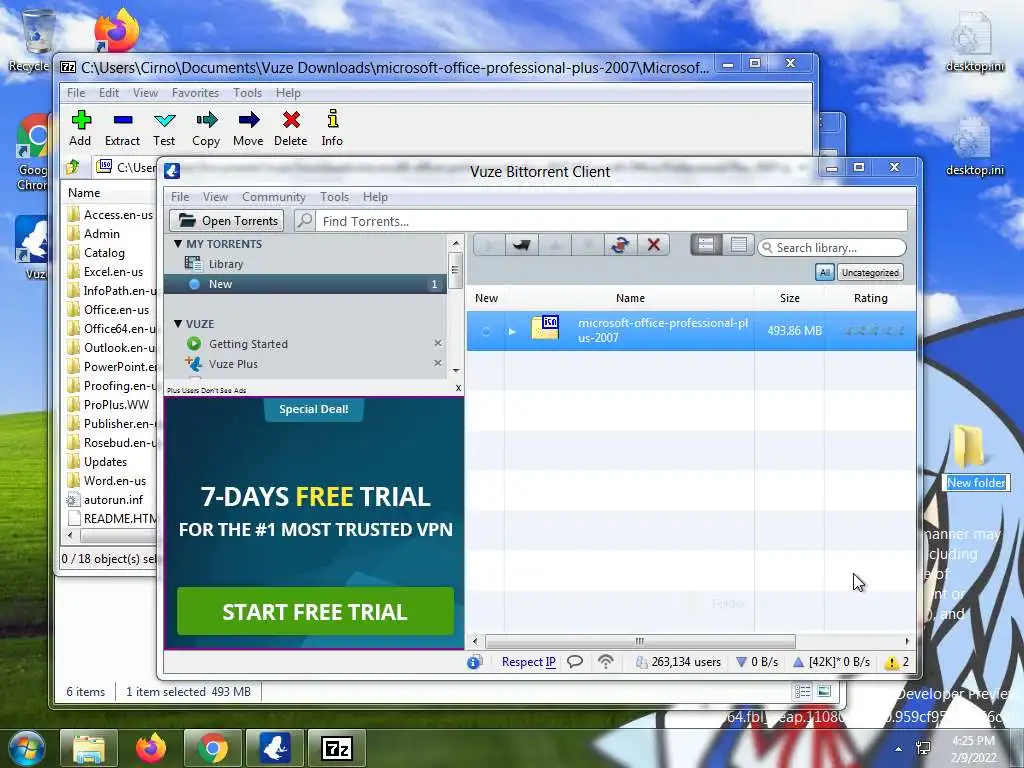Click the ISO folder icon of torrent row
The height and width of the screenshot is (768, 1024).
(545, 328)
